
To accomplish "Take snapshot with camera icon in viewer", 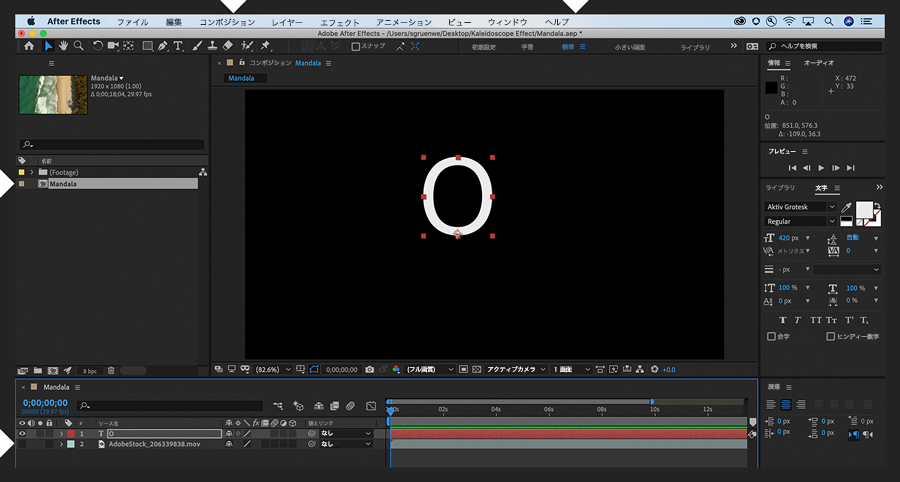I will [370, 370].
